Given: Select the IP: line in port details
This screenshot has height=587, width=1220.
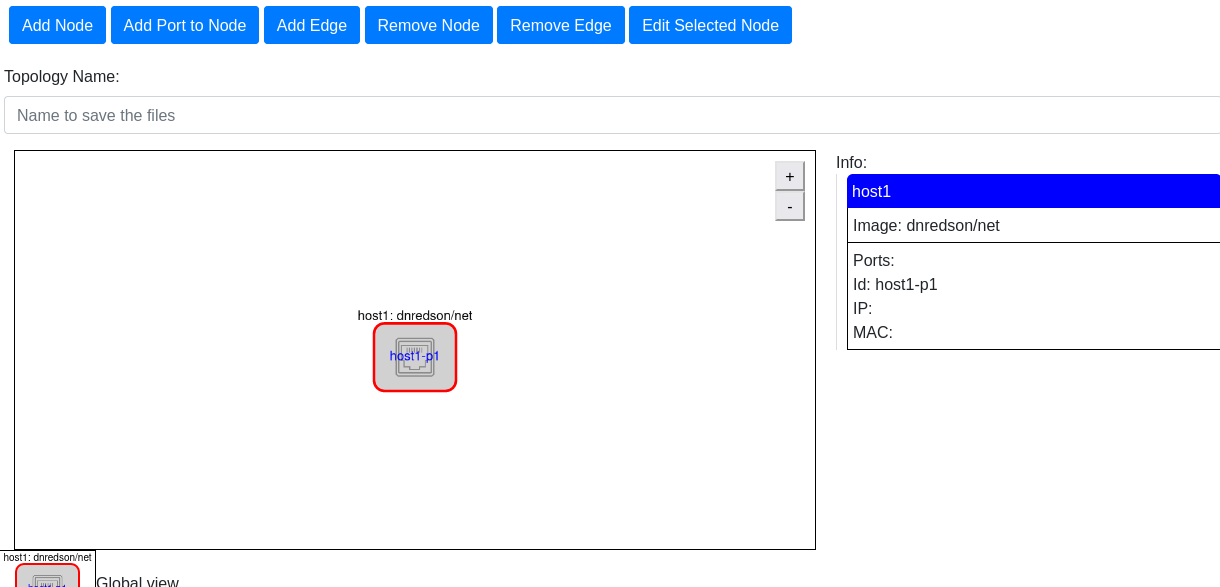Looking at the screenshot, I should (862, 309).
